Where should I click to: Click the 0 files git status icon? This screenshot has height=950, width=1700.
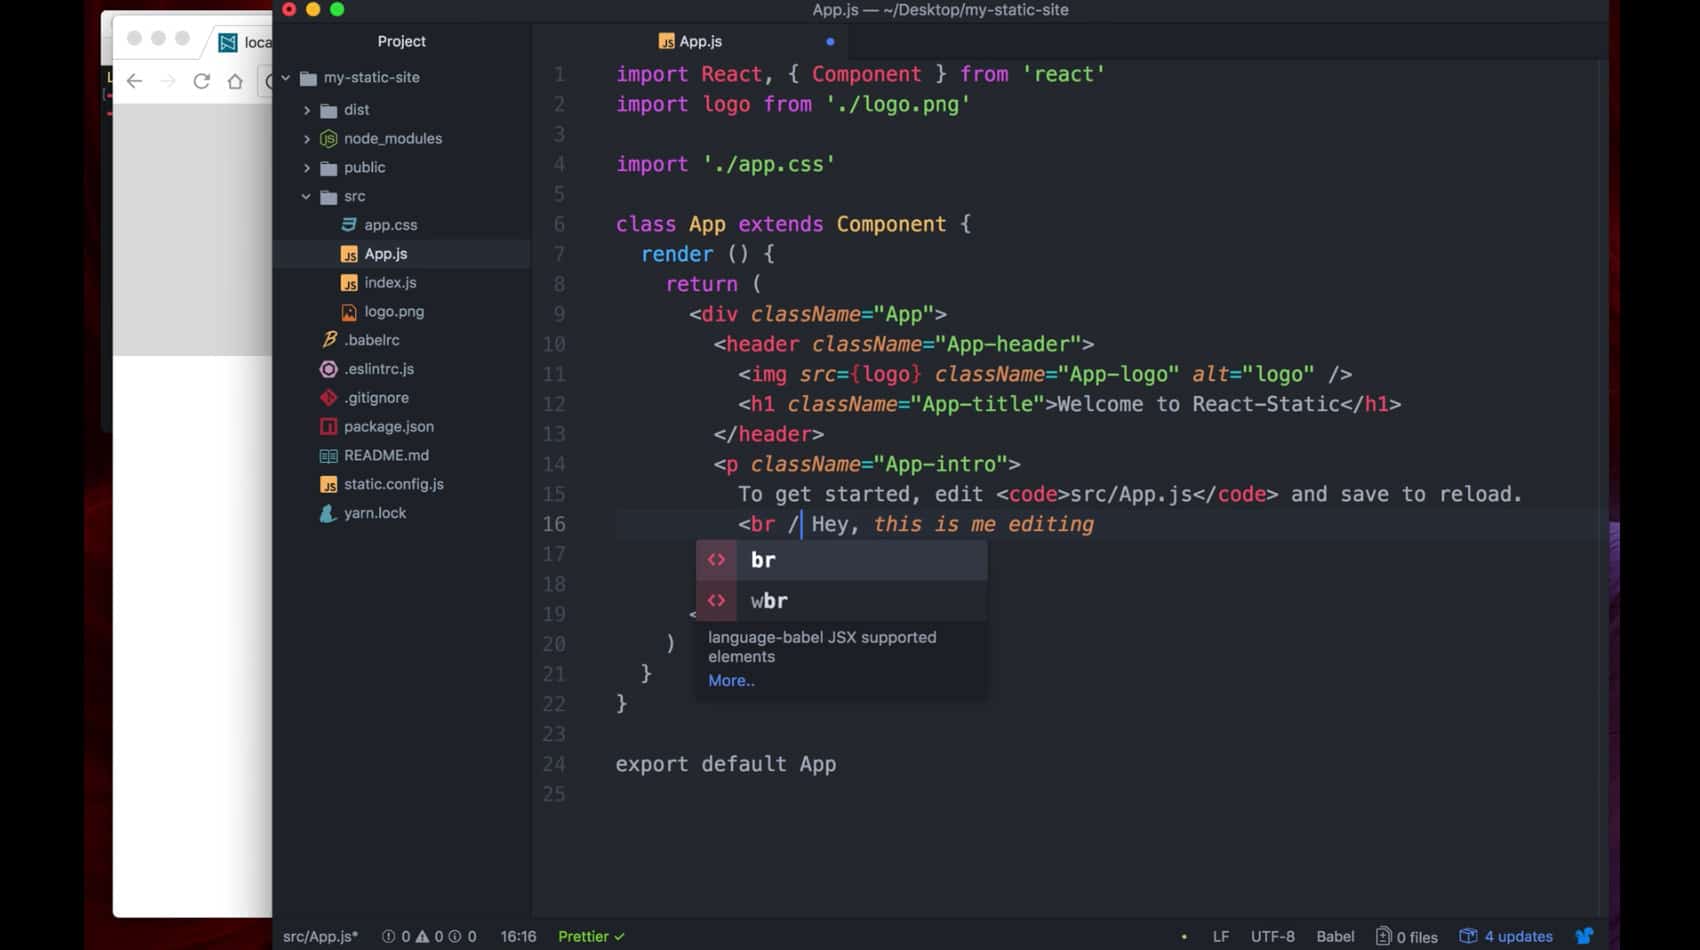(x=1406, y=936)
